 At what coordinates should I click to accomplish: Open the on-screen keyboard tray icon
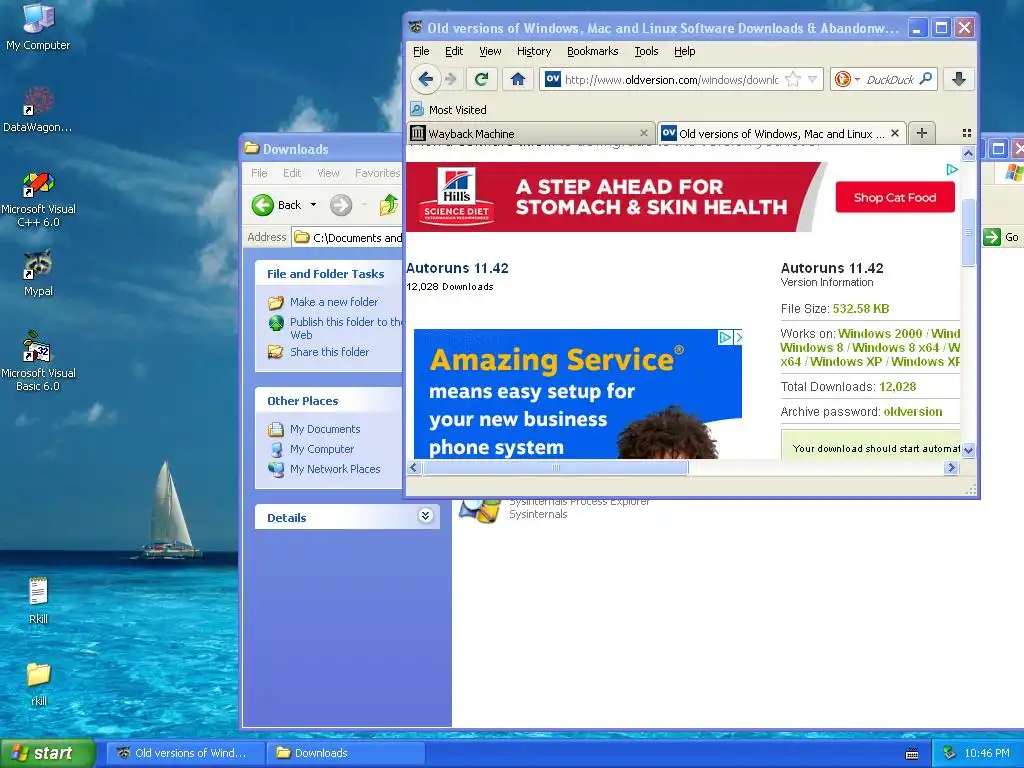[x=912, y=754]
